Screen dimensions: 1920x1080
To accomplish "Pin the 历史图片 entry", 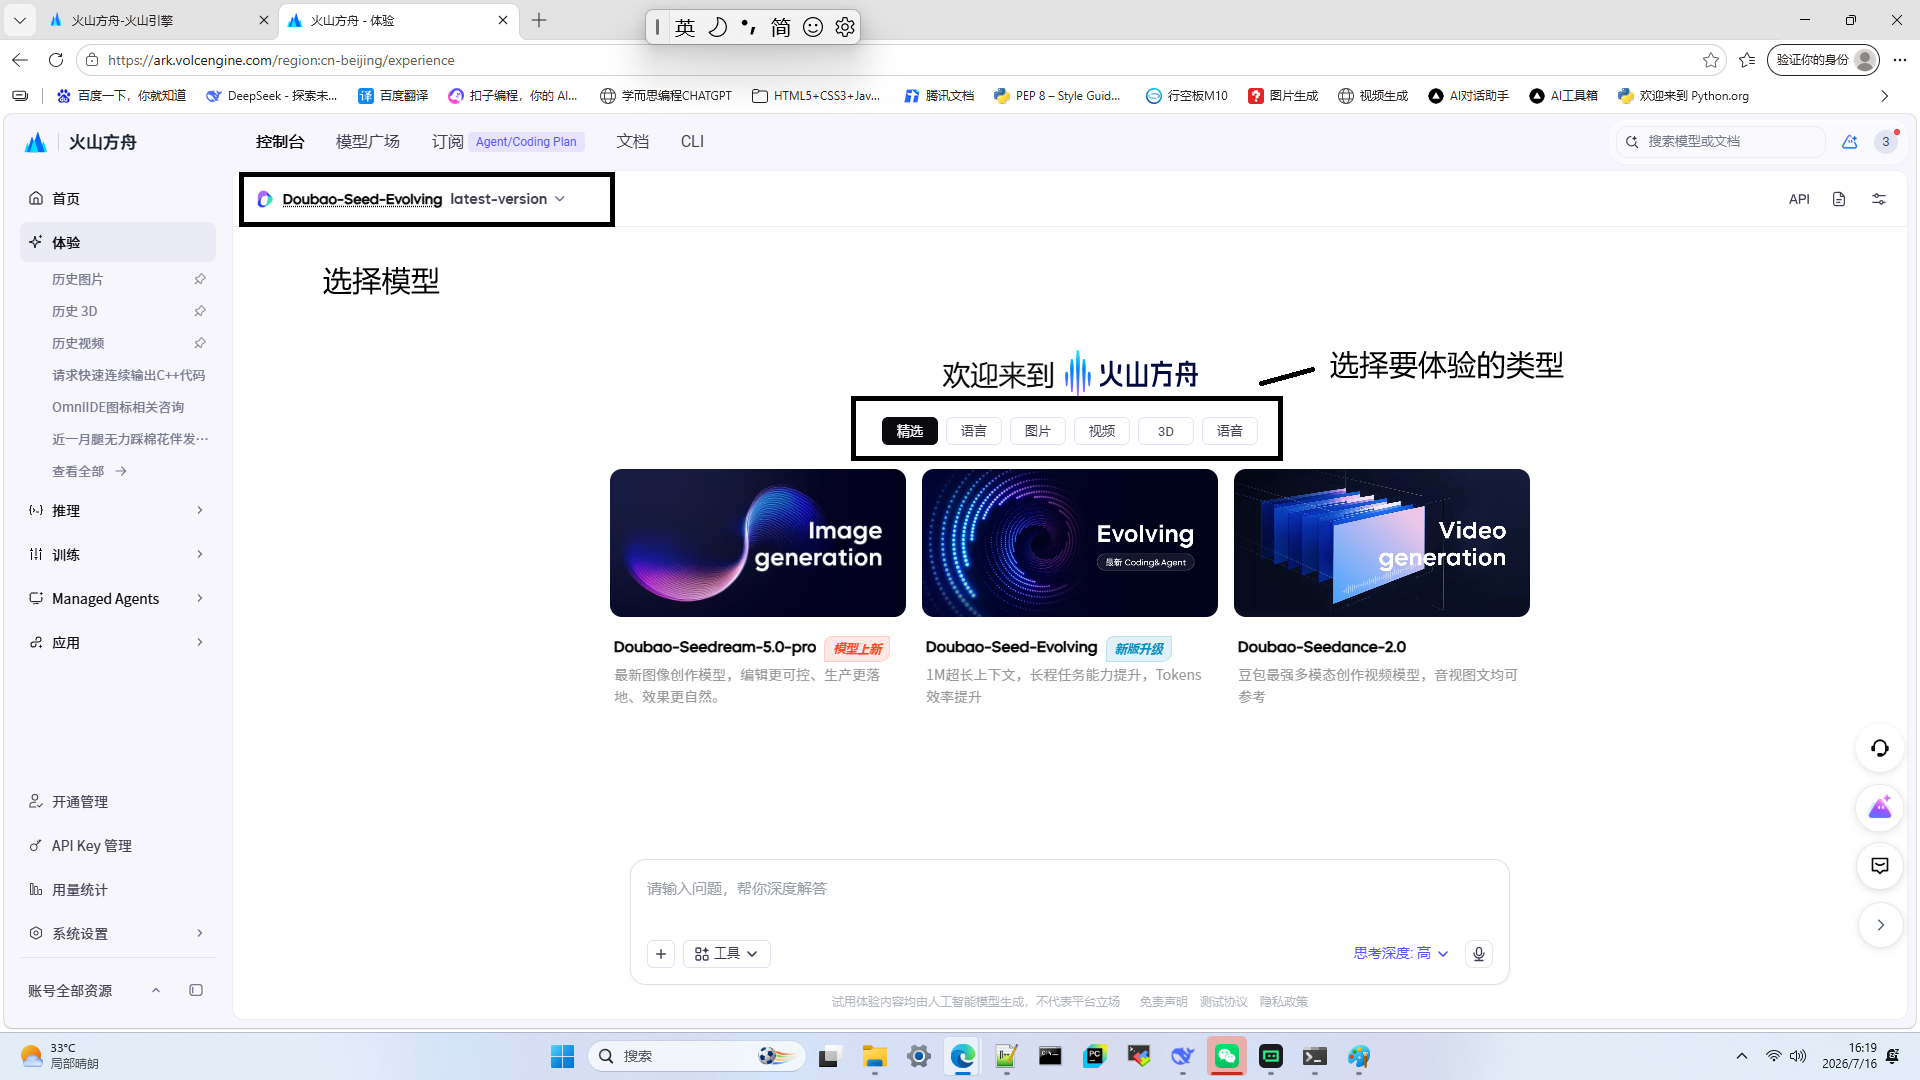I will point(200,279).
